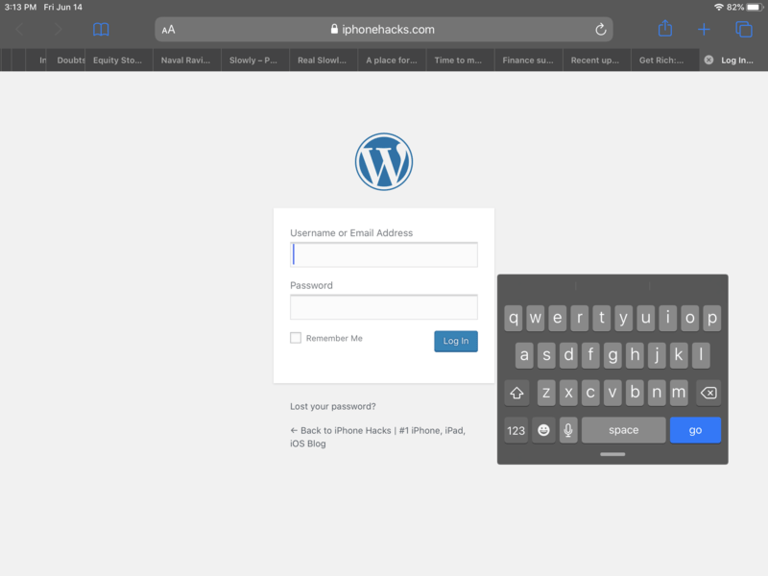The height and width of the screenshot is (576, 768).
Task: Tap the backspace delete key
Action: (708, 393)
